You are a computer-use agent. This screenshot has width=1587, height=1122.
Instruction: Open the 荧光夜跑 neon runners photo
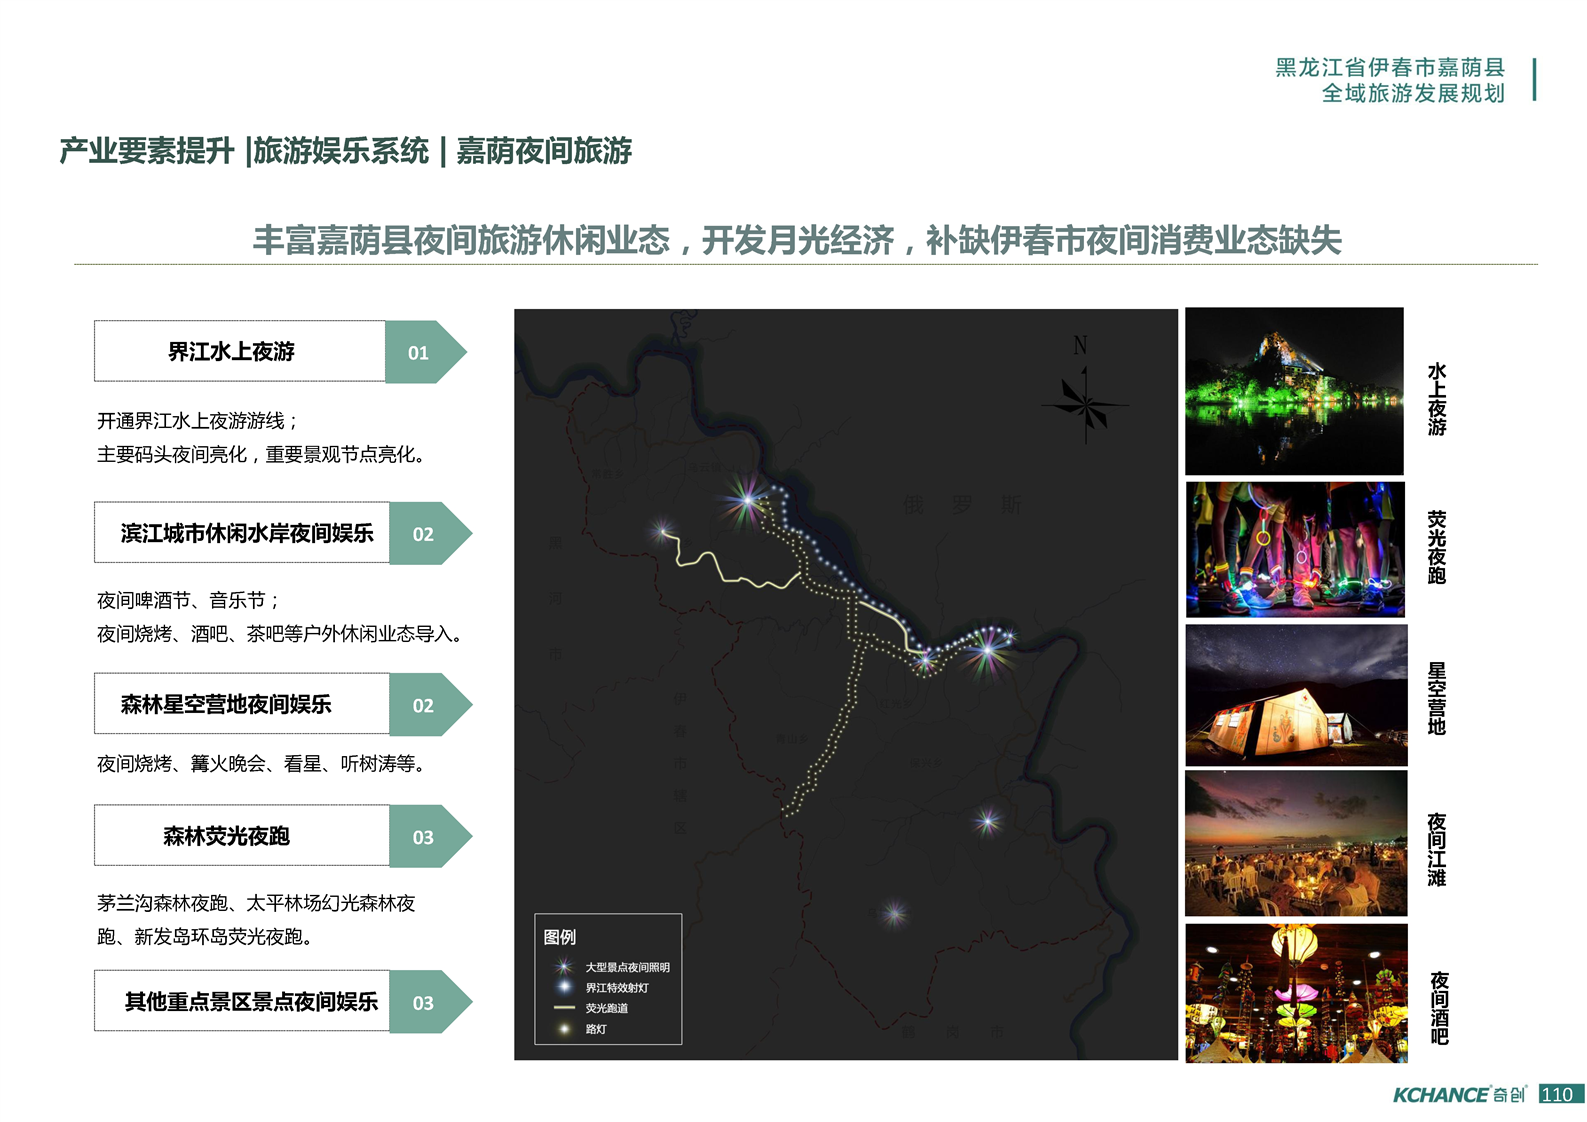pyautogui.click(x=1295, y=549)
